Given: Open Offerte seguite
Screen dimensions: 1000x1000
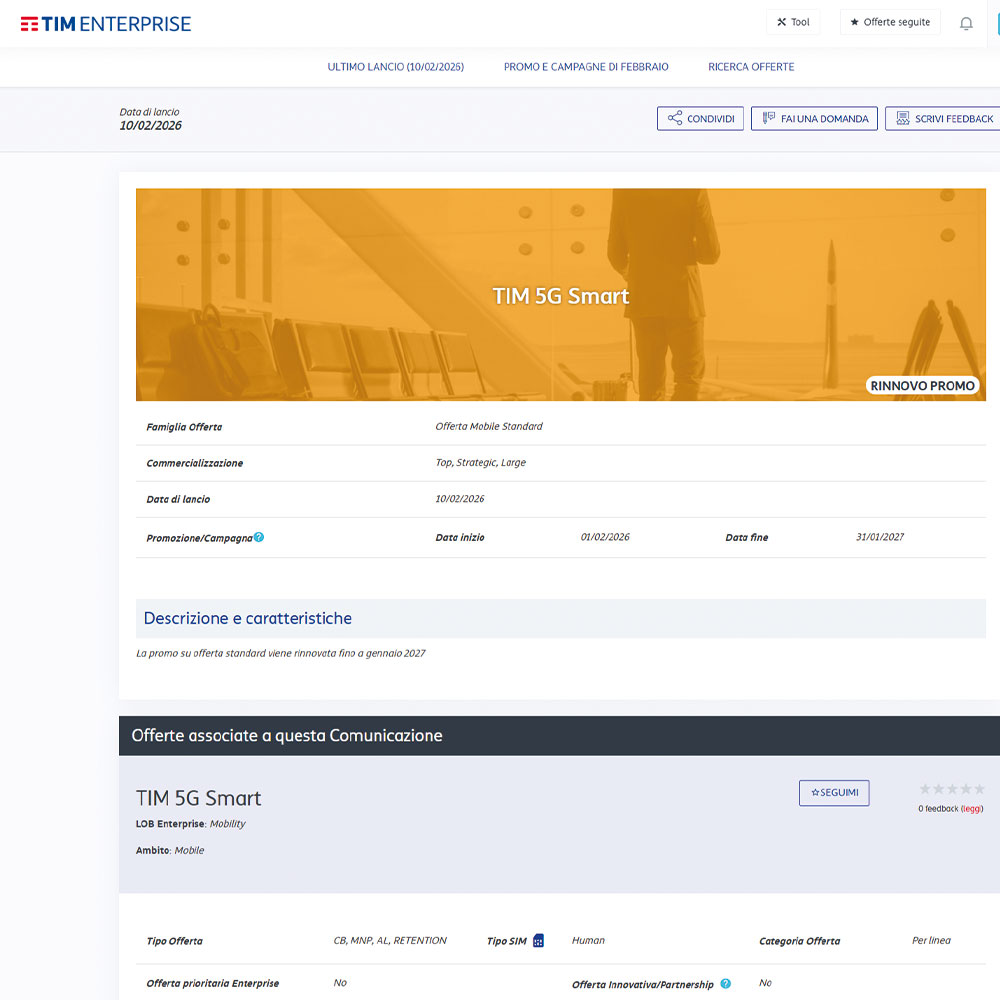Looking at the screenshot, I should [890, 22].
